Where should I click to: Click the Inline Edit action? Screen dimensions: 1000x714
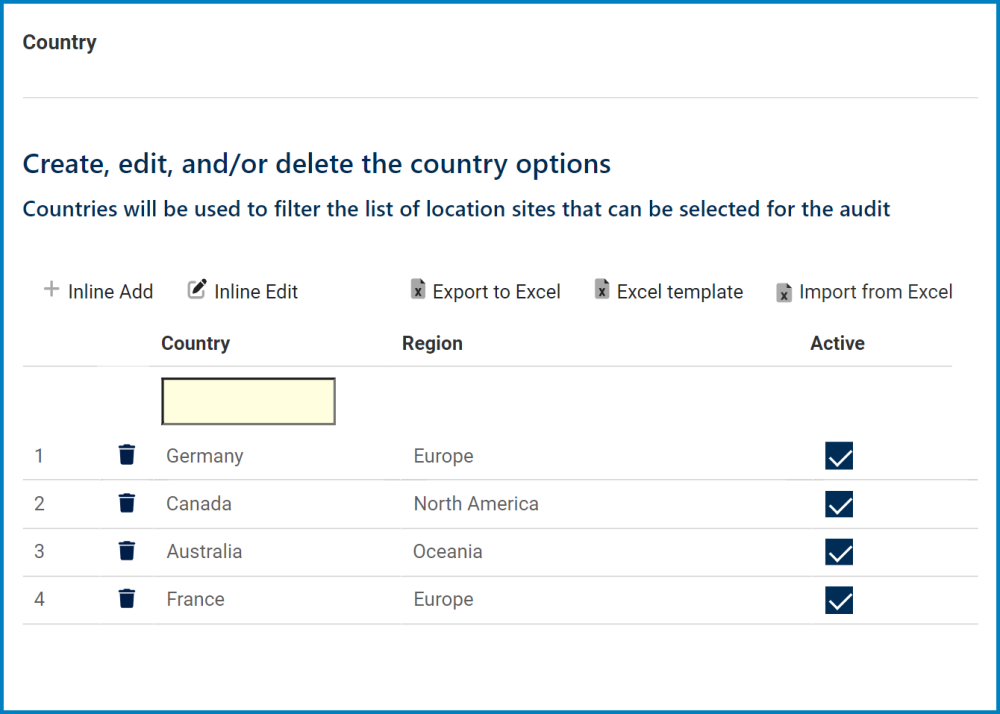pyautogui.click(x=256, y=291)
